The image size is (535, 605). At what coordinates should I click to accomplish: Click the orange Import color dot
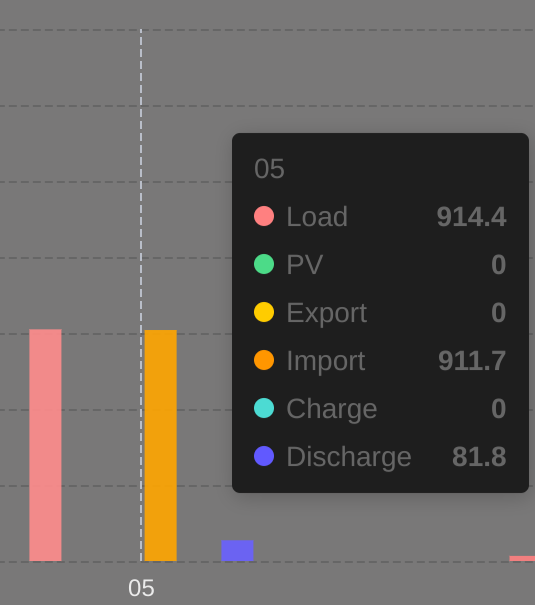pos(264,360)
